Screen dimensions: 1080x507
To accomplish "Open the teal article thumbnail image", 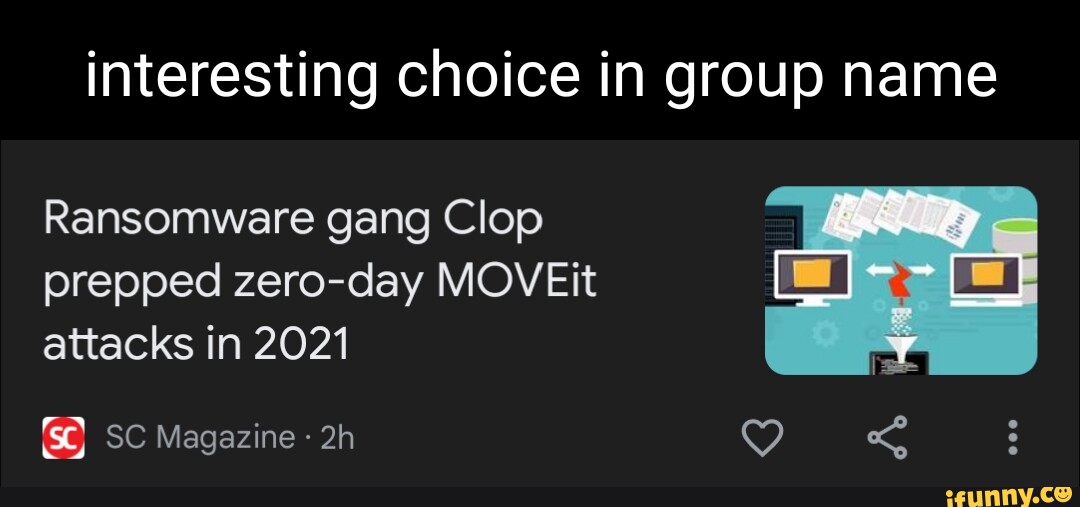I will pyautogui.click(x=900, y=280).
